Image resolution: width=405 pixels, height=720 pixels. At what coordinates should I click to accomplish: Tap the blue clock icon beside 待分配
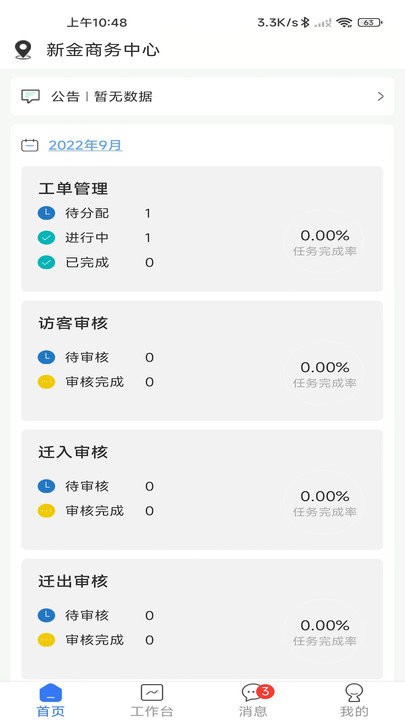(x=46, y=213)
